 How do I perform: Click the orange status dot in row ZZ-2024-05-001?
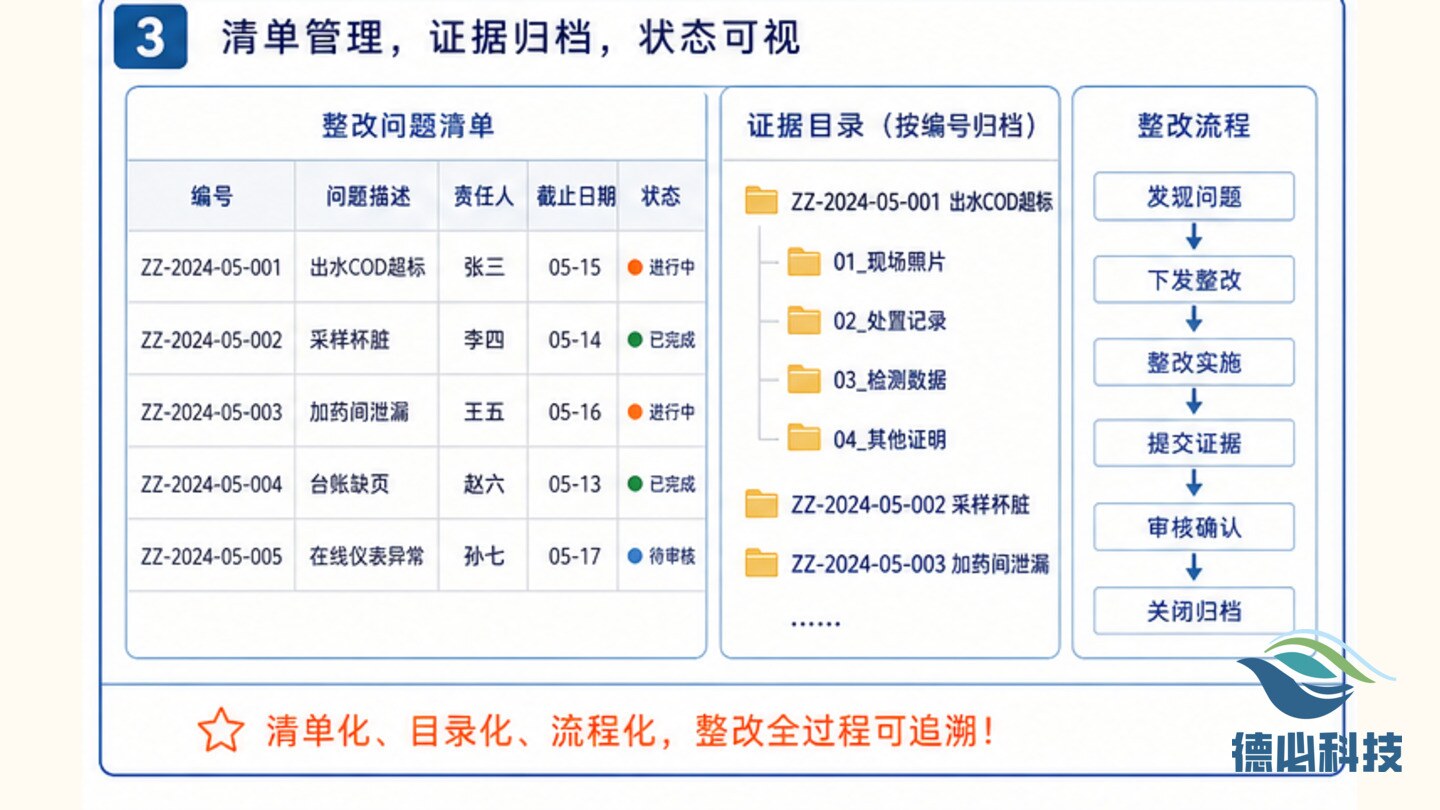(634, 268)
